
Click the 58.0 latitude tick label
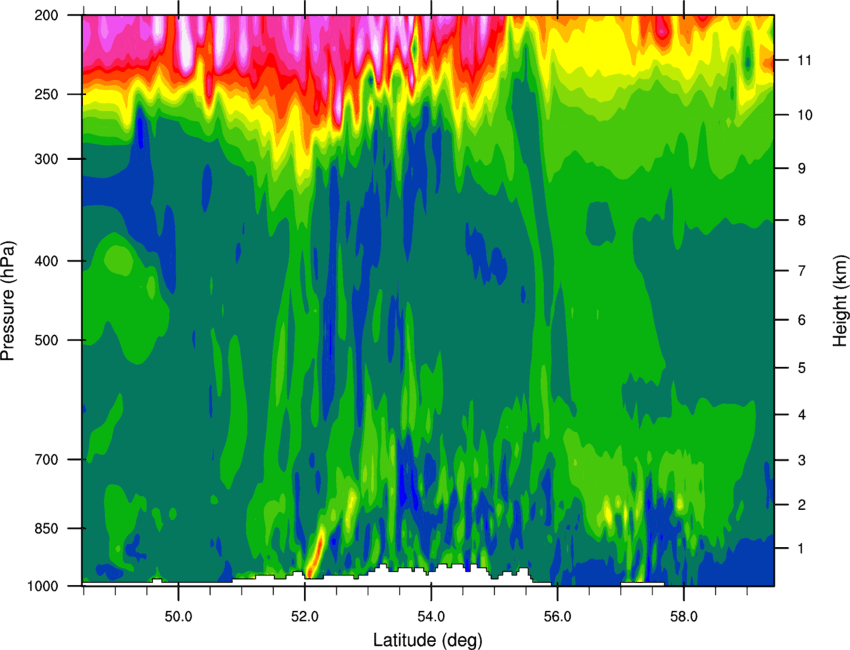click(684, 617)
